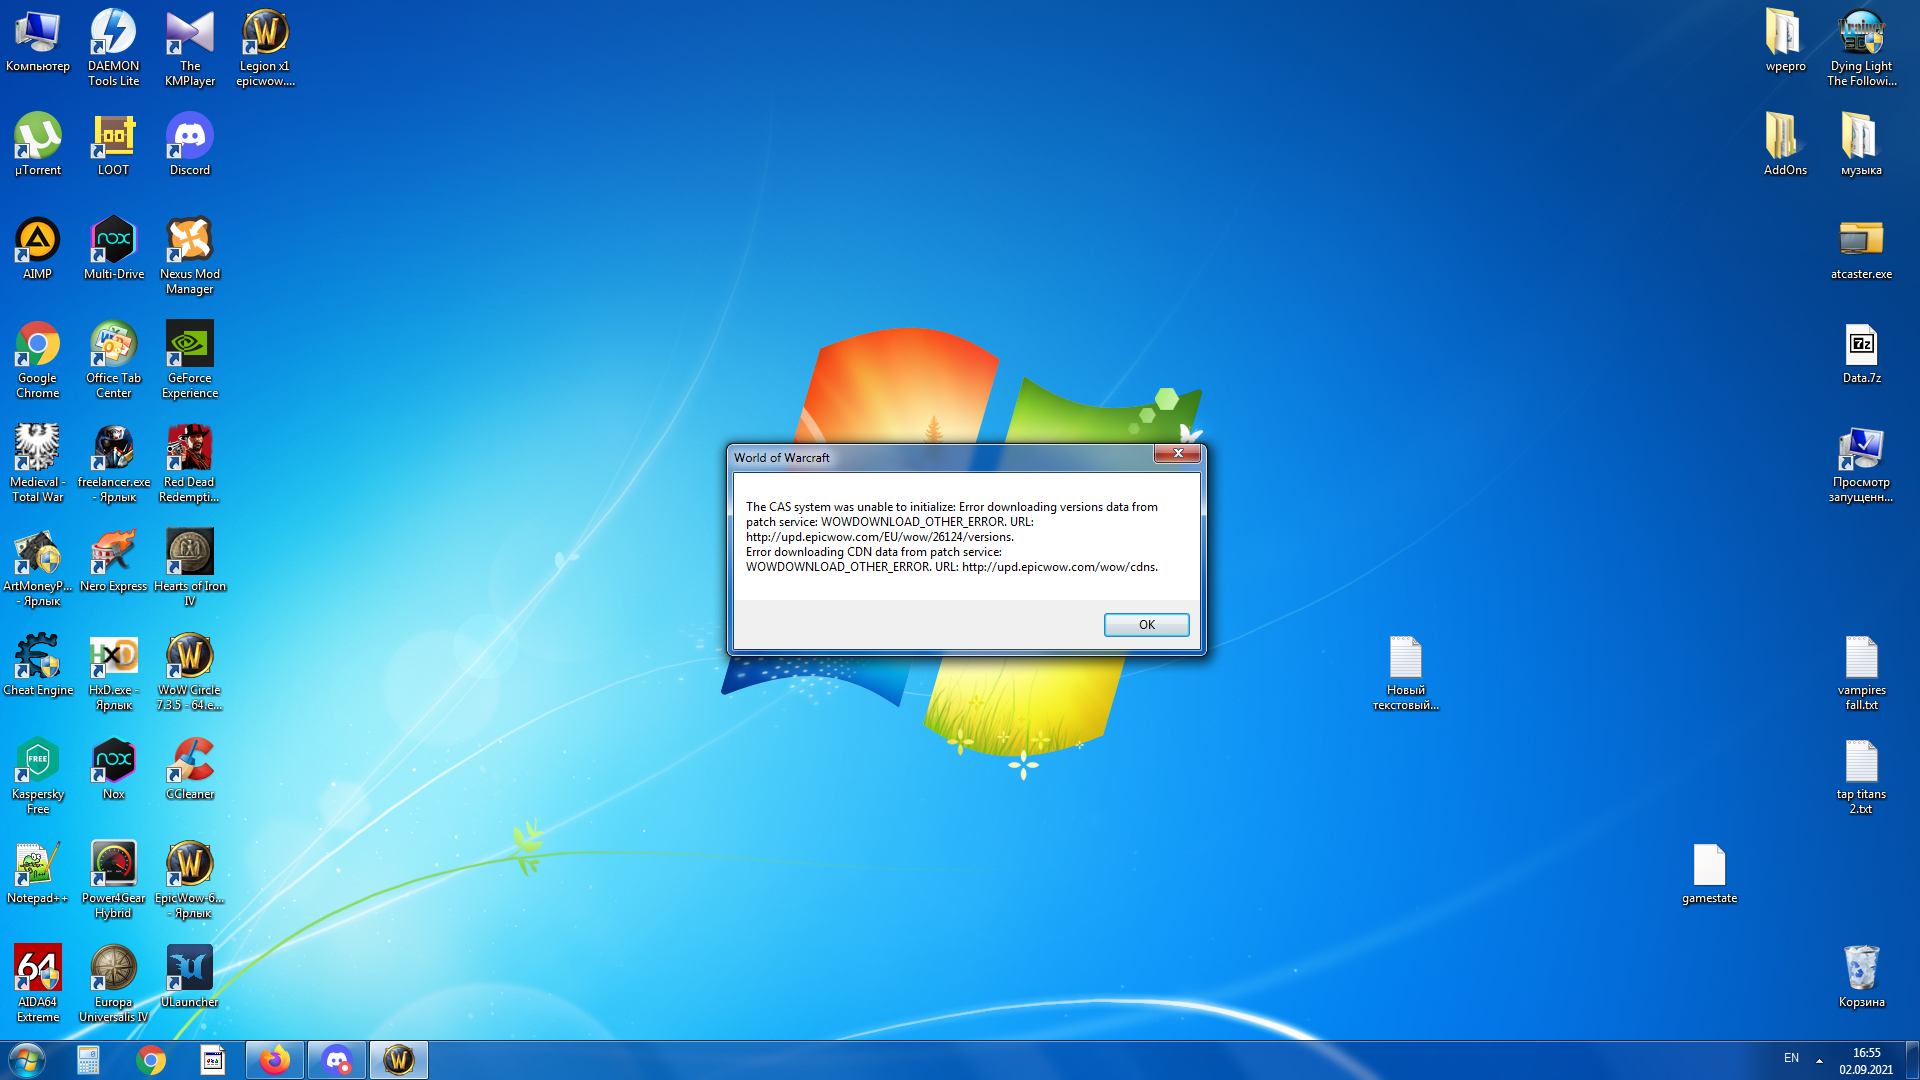Select the Dying Light The Following trainer icon
The height and width of the screenshot is (1080, 1920).
point(1861,48)
